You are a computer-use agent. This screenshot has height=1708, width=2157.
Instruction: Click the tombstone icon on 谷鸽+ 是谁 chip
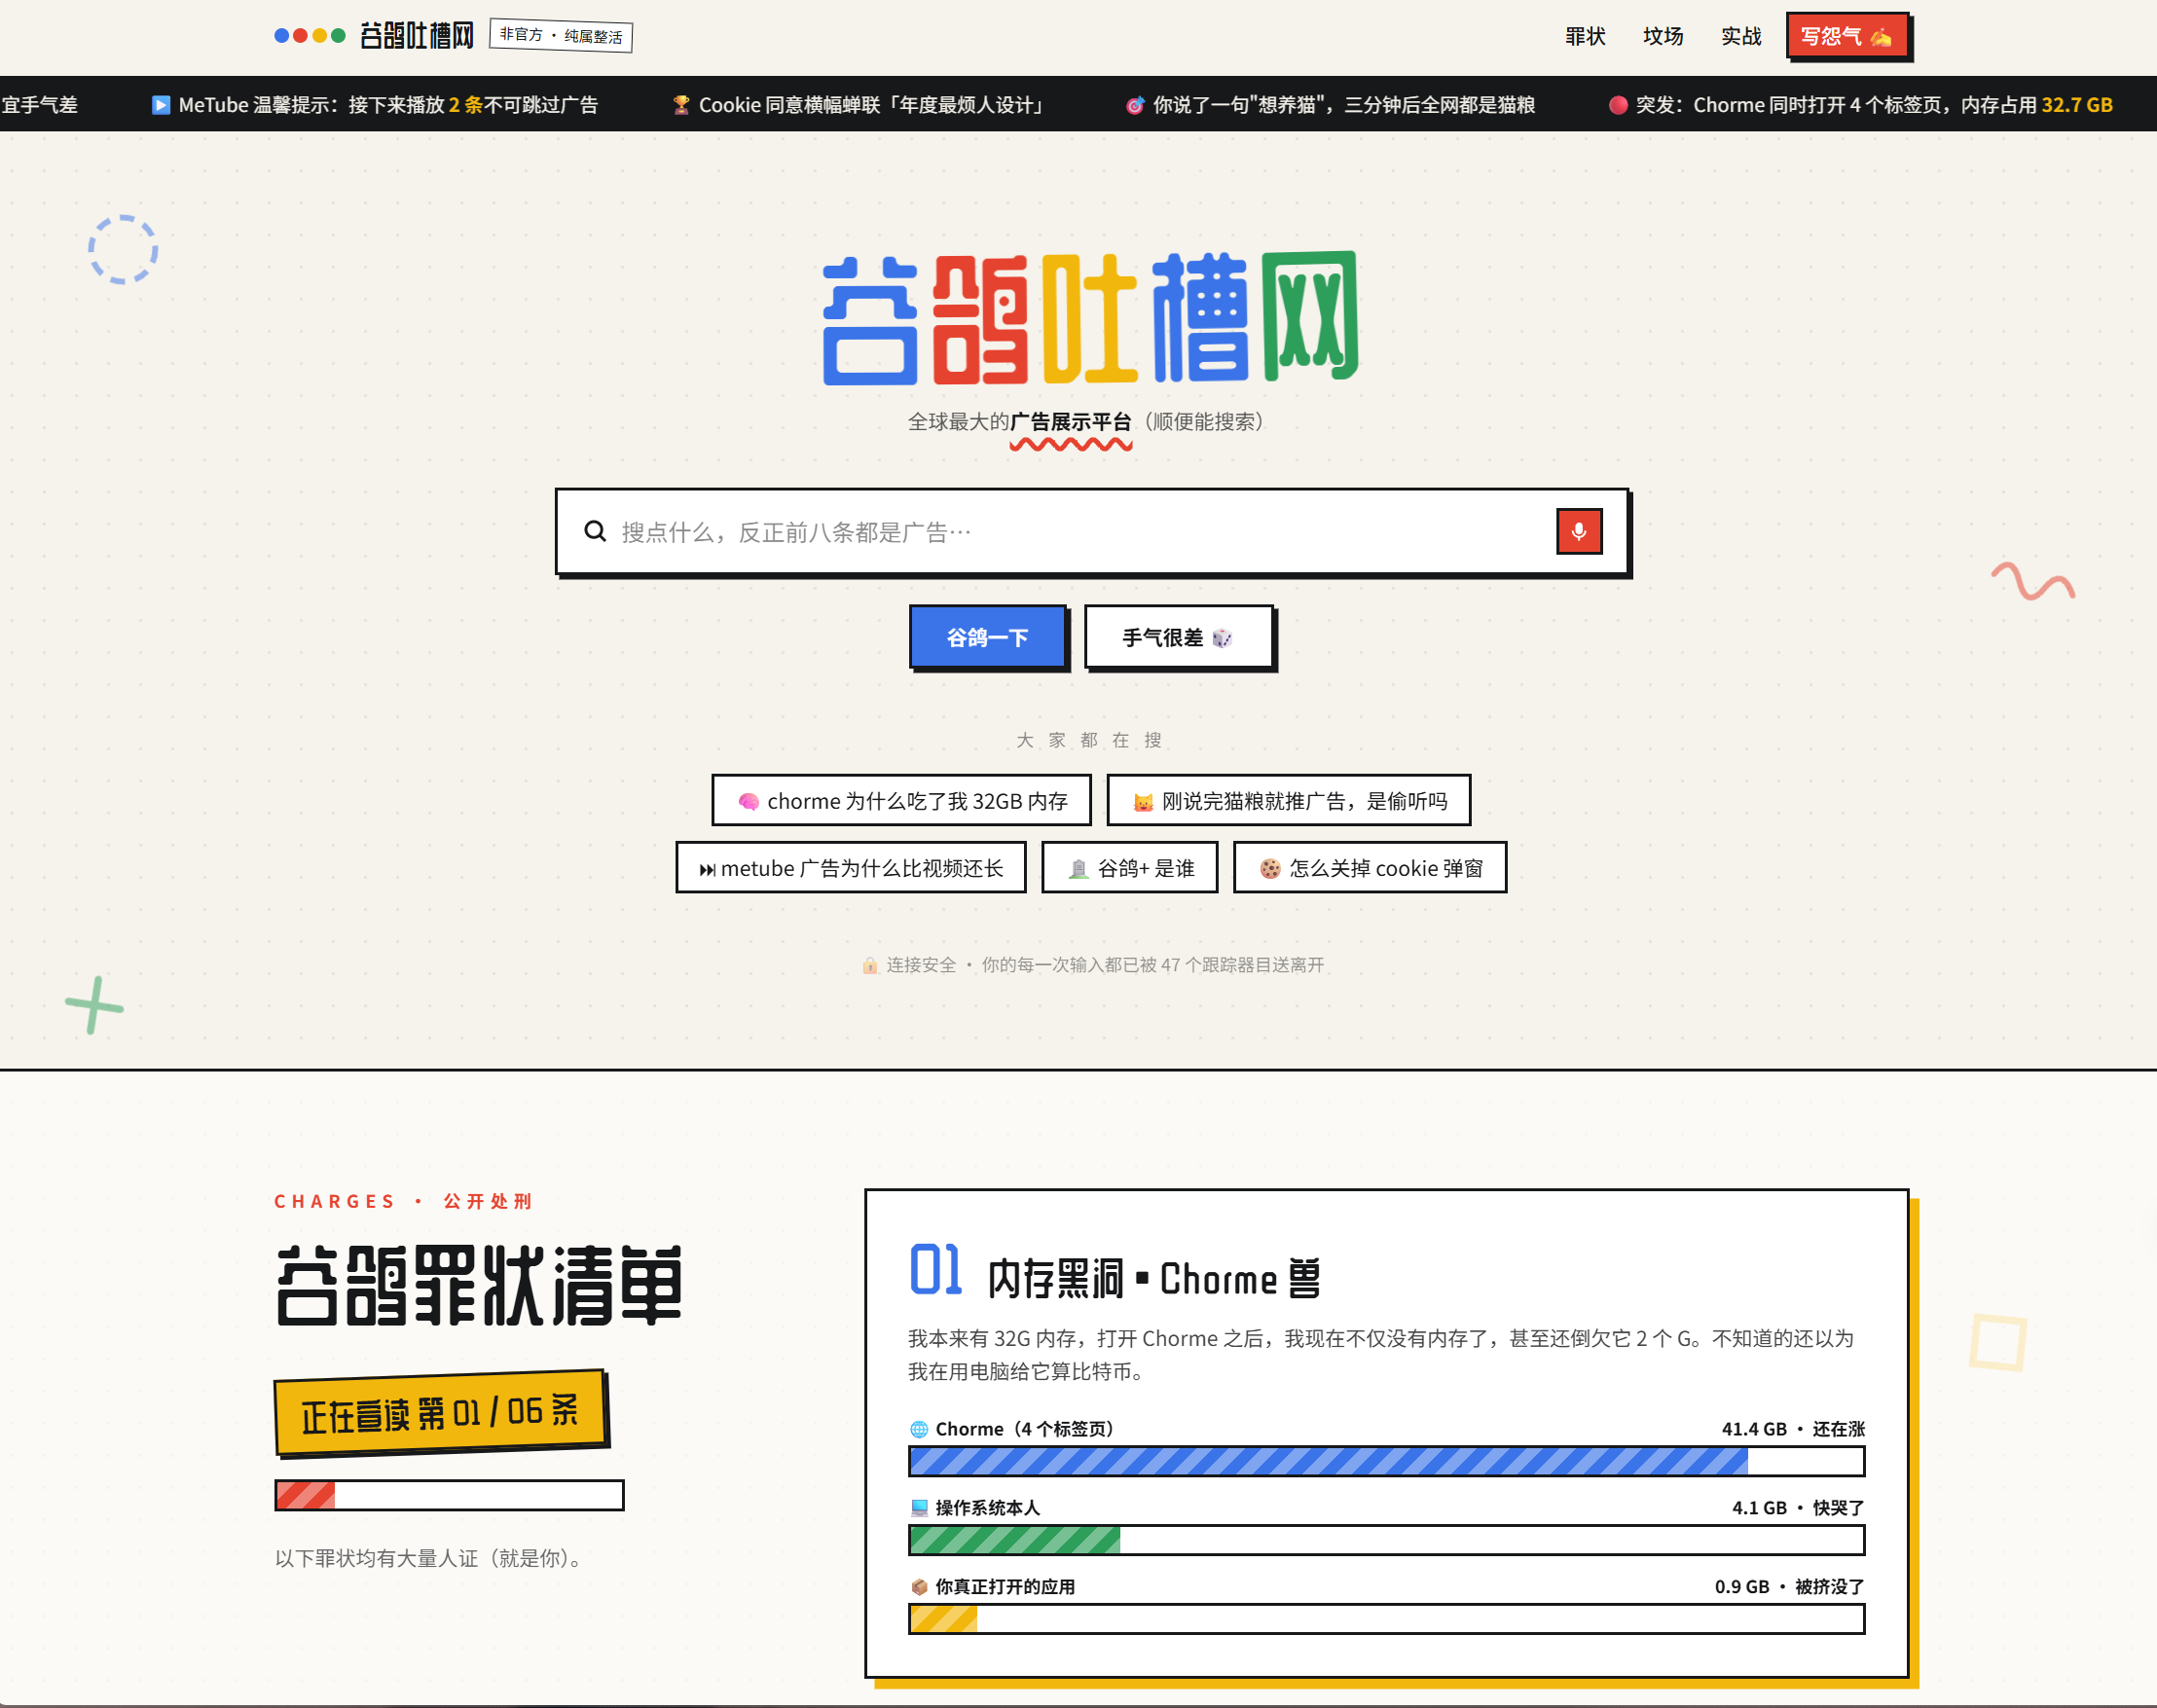pyautogui.click(x=1078, y=869)
